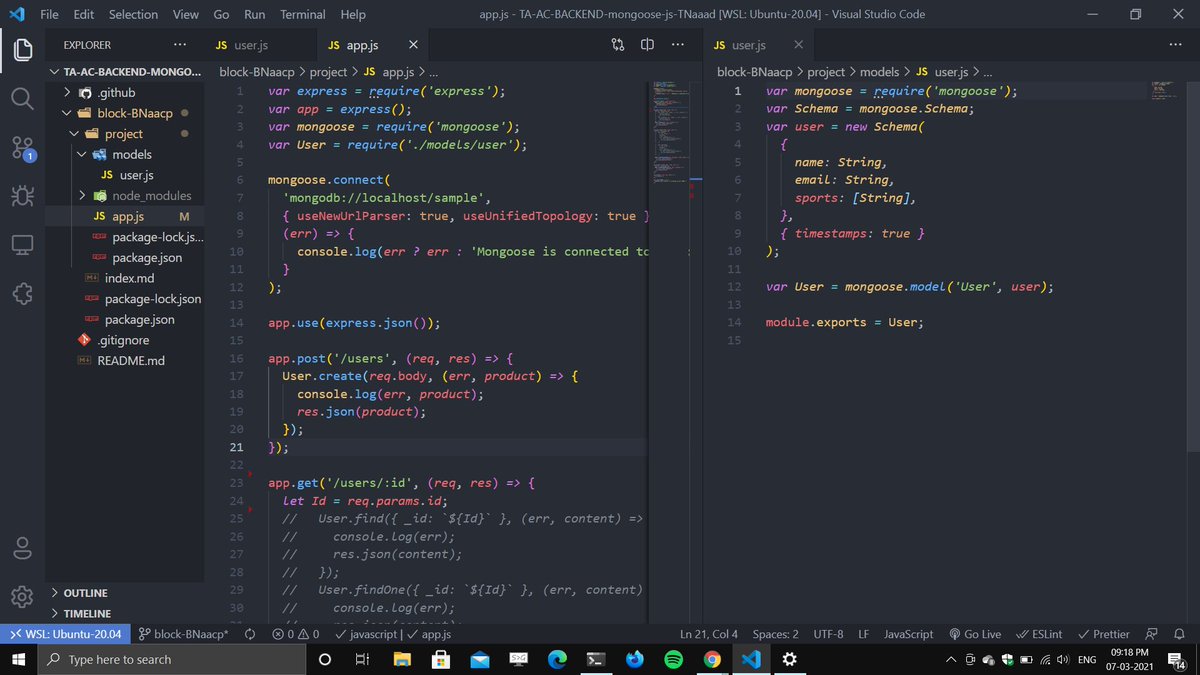The width and height of the screenshot is (1200, 675).
Task: Open Microsoft Edge from the taskbar
Action: tap(557, 660)
